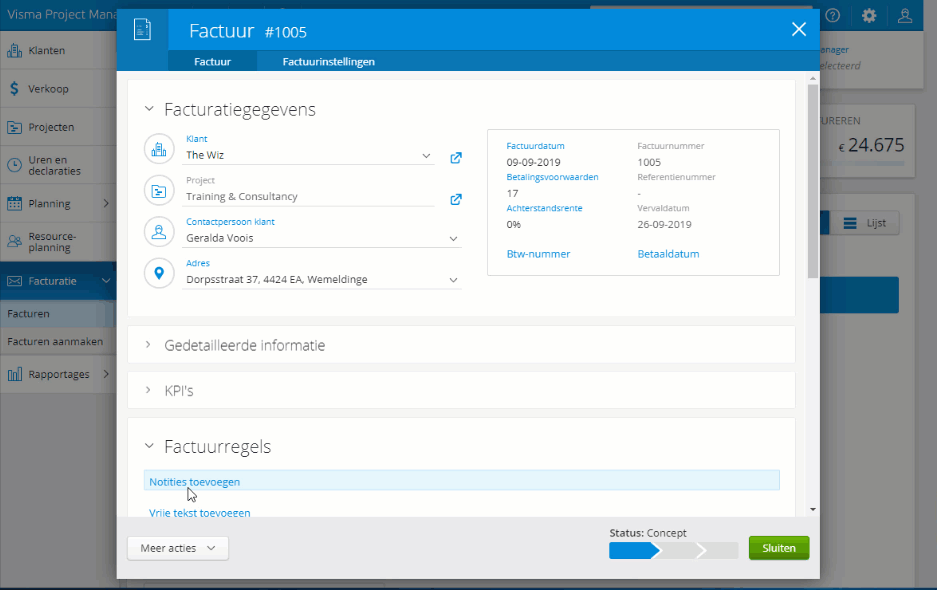The image size is (937, 590).
Task: Switch to the Lijst view
Action: pos(865,223)
